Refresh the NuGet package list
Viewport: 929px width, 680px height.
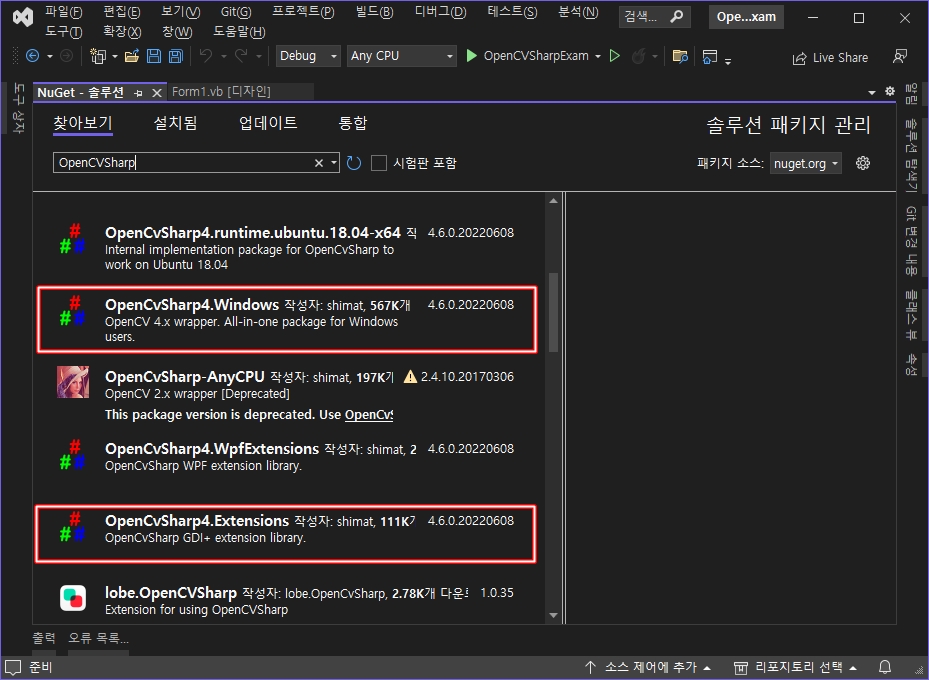coord(354,163)
